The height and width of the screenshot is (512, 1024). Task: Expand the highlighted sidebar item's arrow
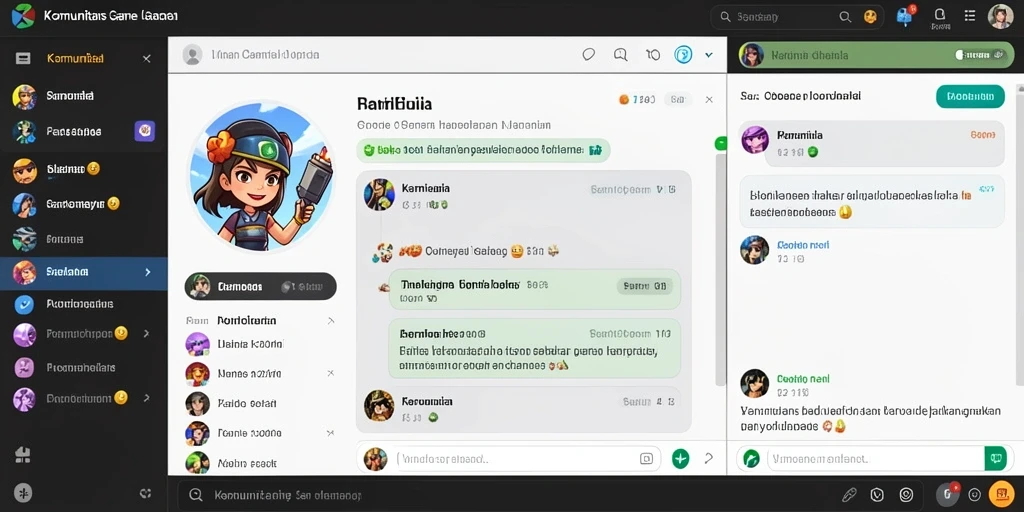coord(148,272)
